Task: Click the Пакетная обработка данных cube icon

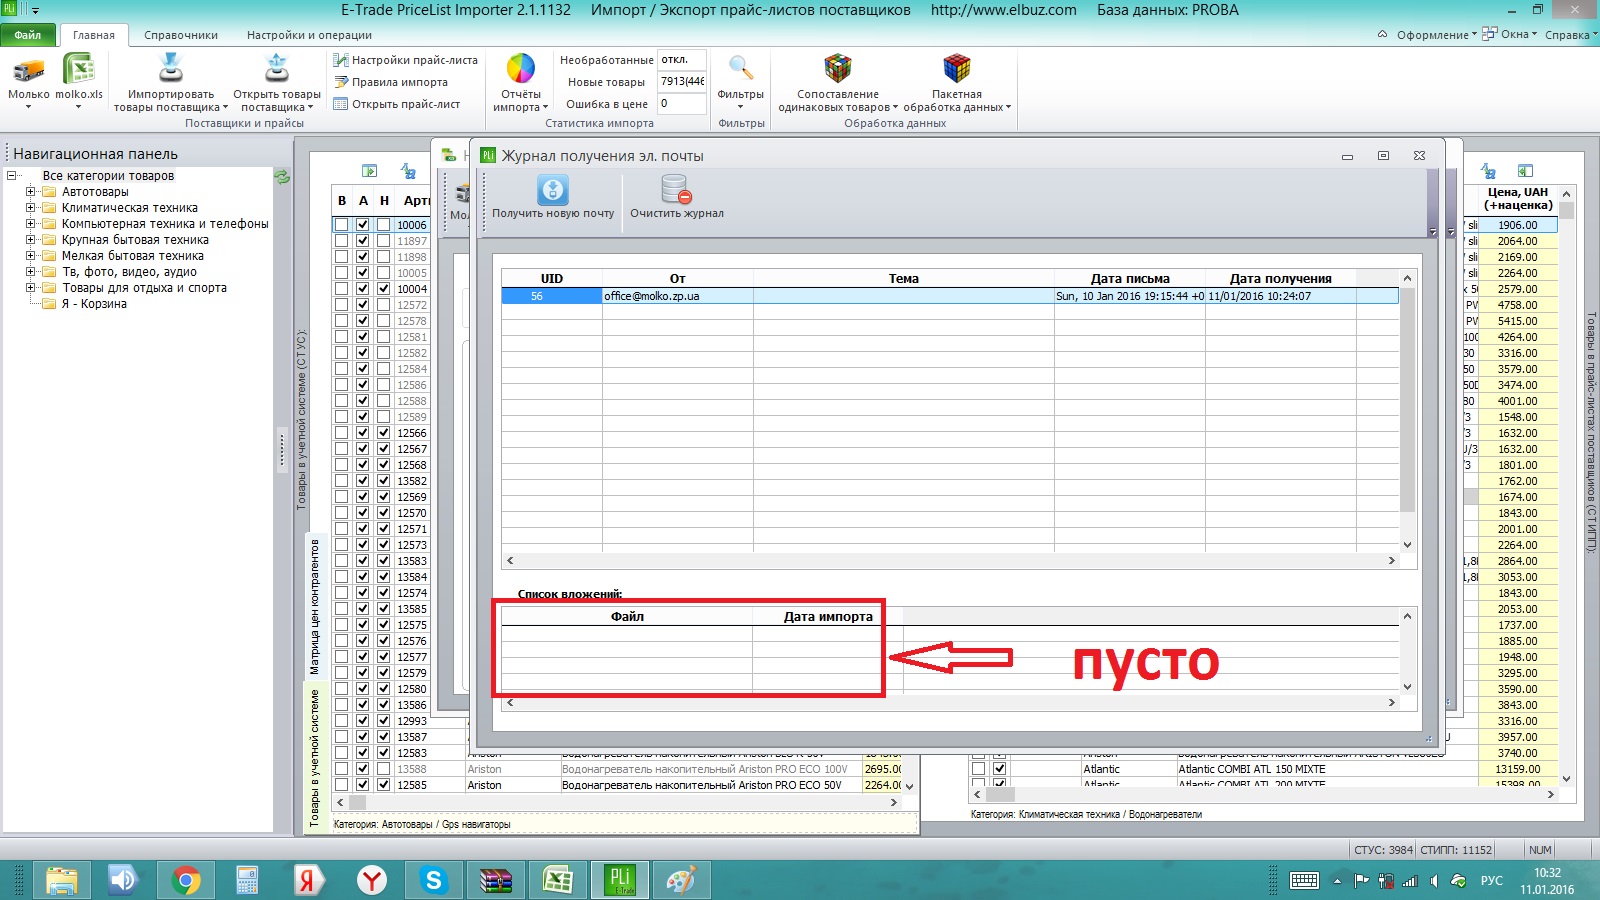Action: click(957, 68)
